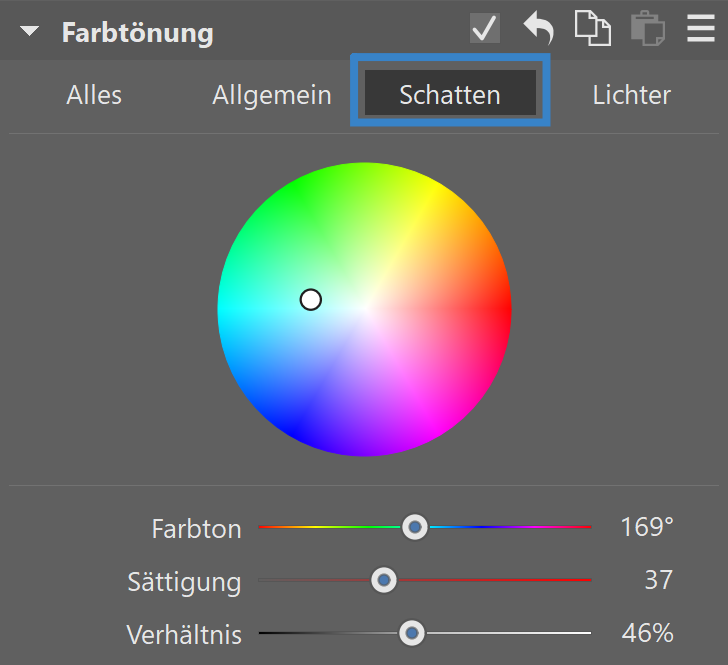The image size is (728, 665).
Task: Switch to the Allgemein tab
Action: click(272, 95)
